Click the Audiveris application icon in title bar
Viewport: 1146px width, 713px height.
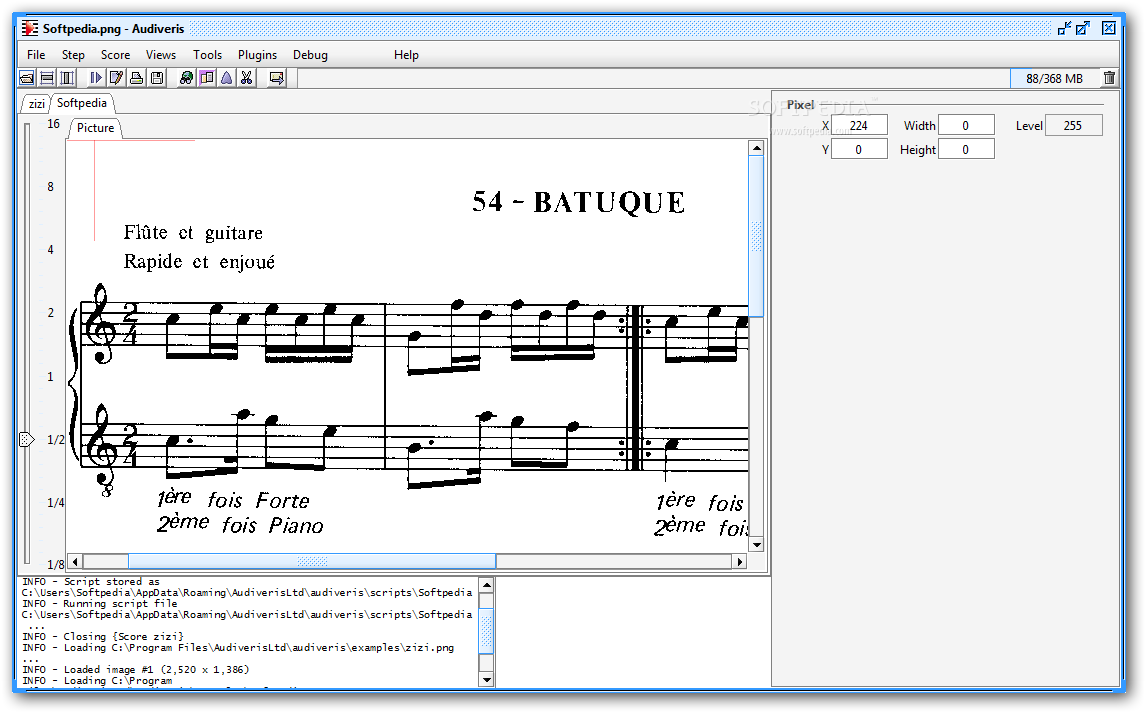tap(29, 28)
